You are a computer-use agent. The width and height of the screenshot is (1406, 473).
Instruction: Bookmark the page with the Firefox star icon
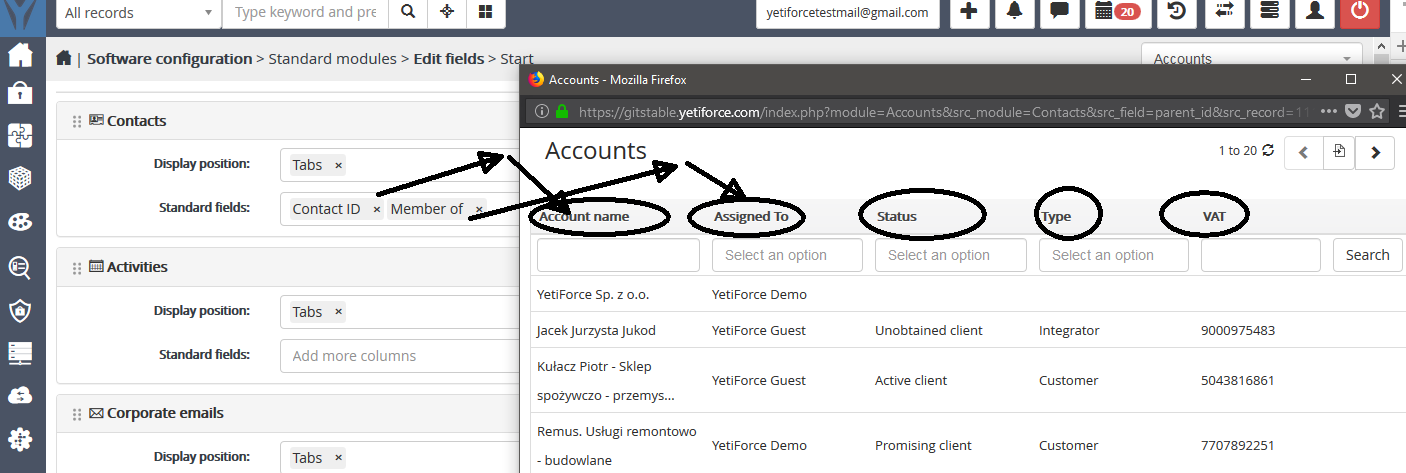tap(1377, 112)
